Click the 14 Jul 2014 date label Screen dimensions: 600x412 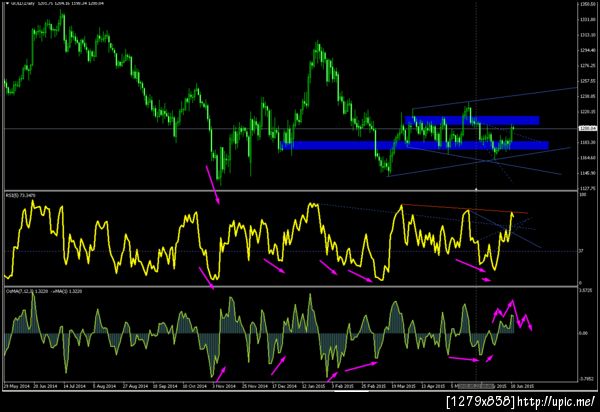coord(74,386)
